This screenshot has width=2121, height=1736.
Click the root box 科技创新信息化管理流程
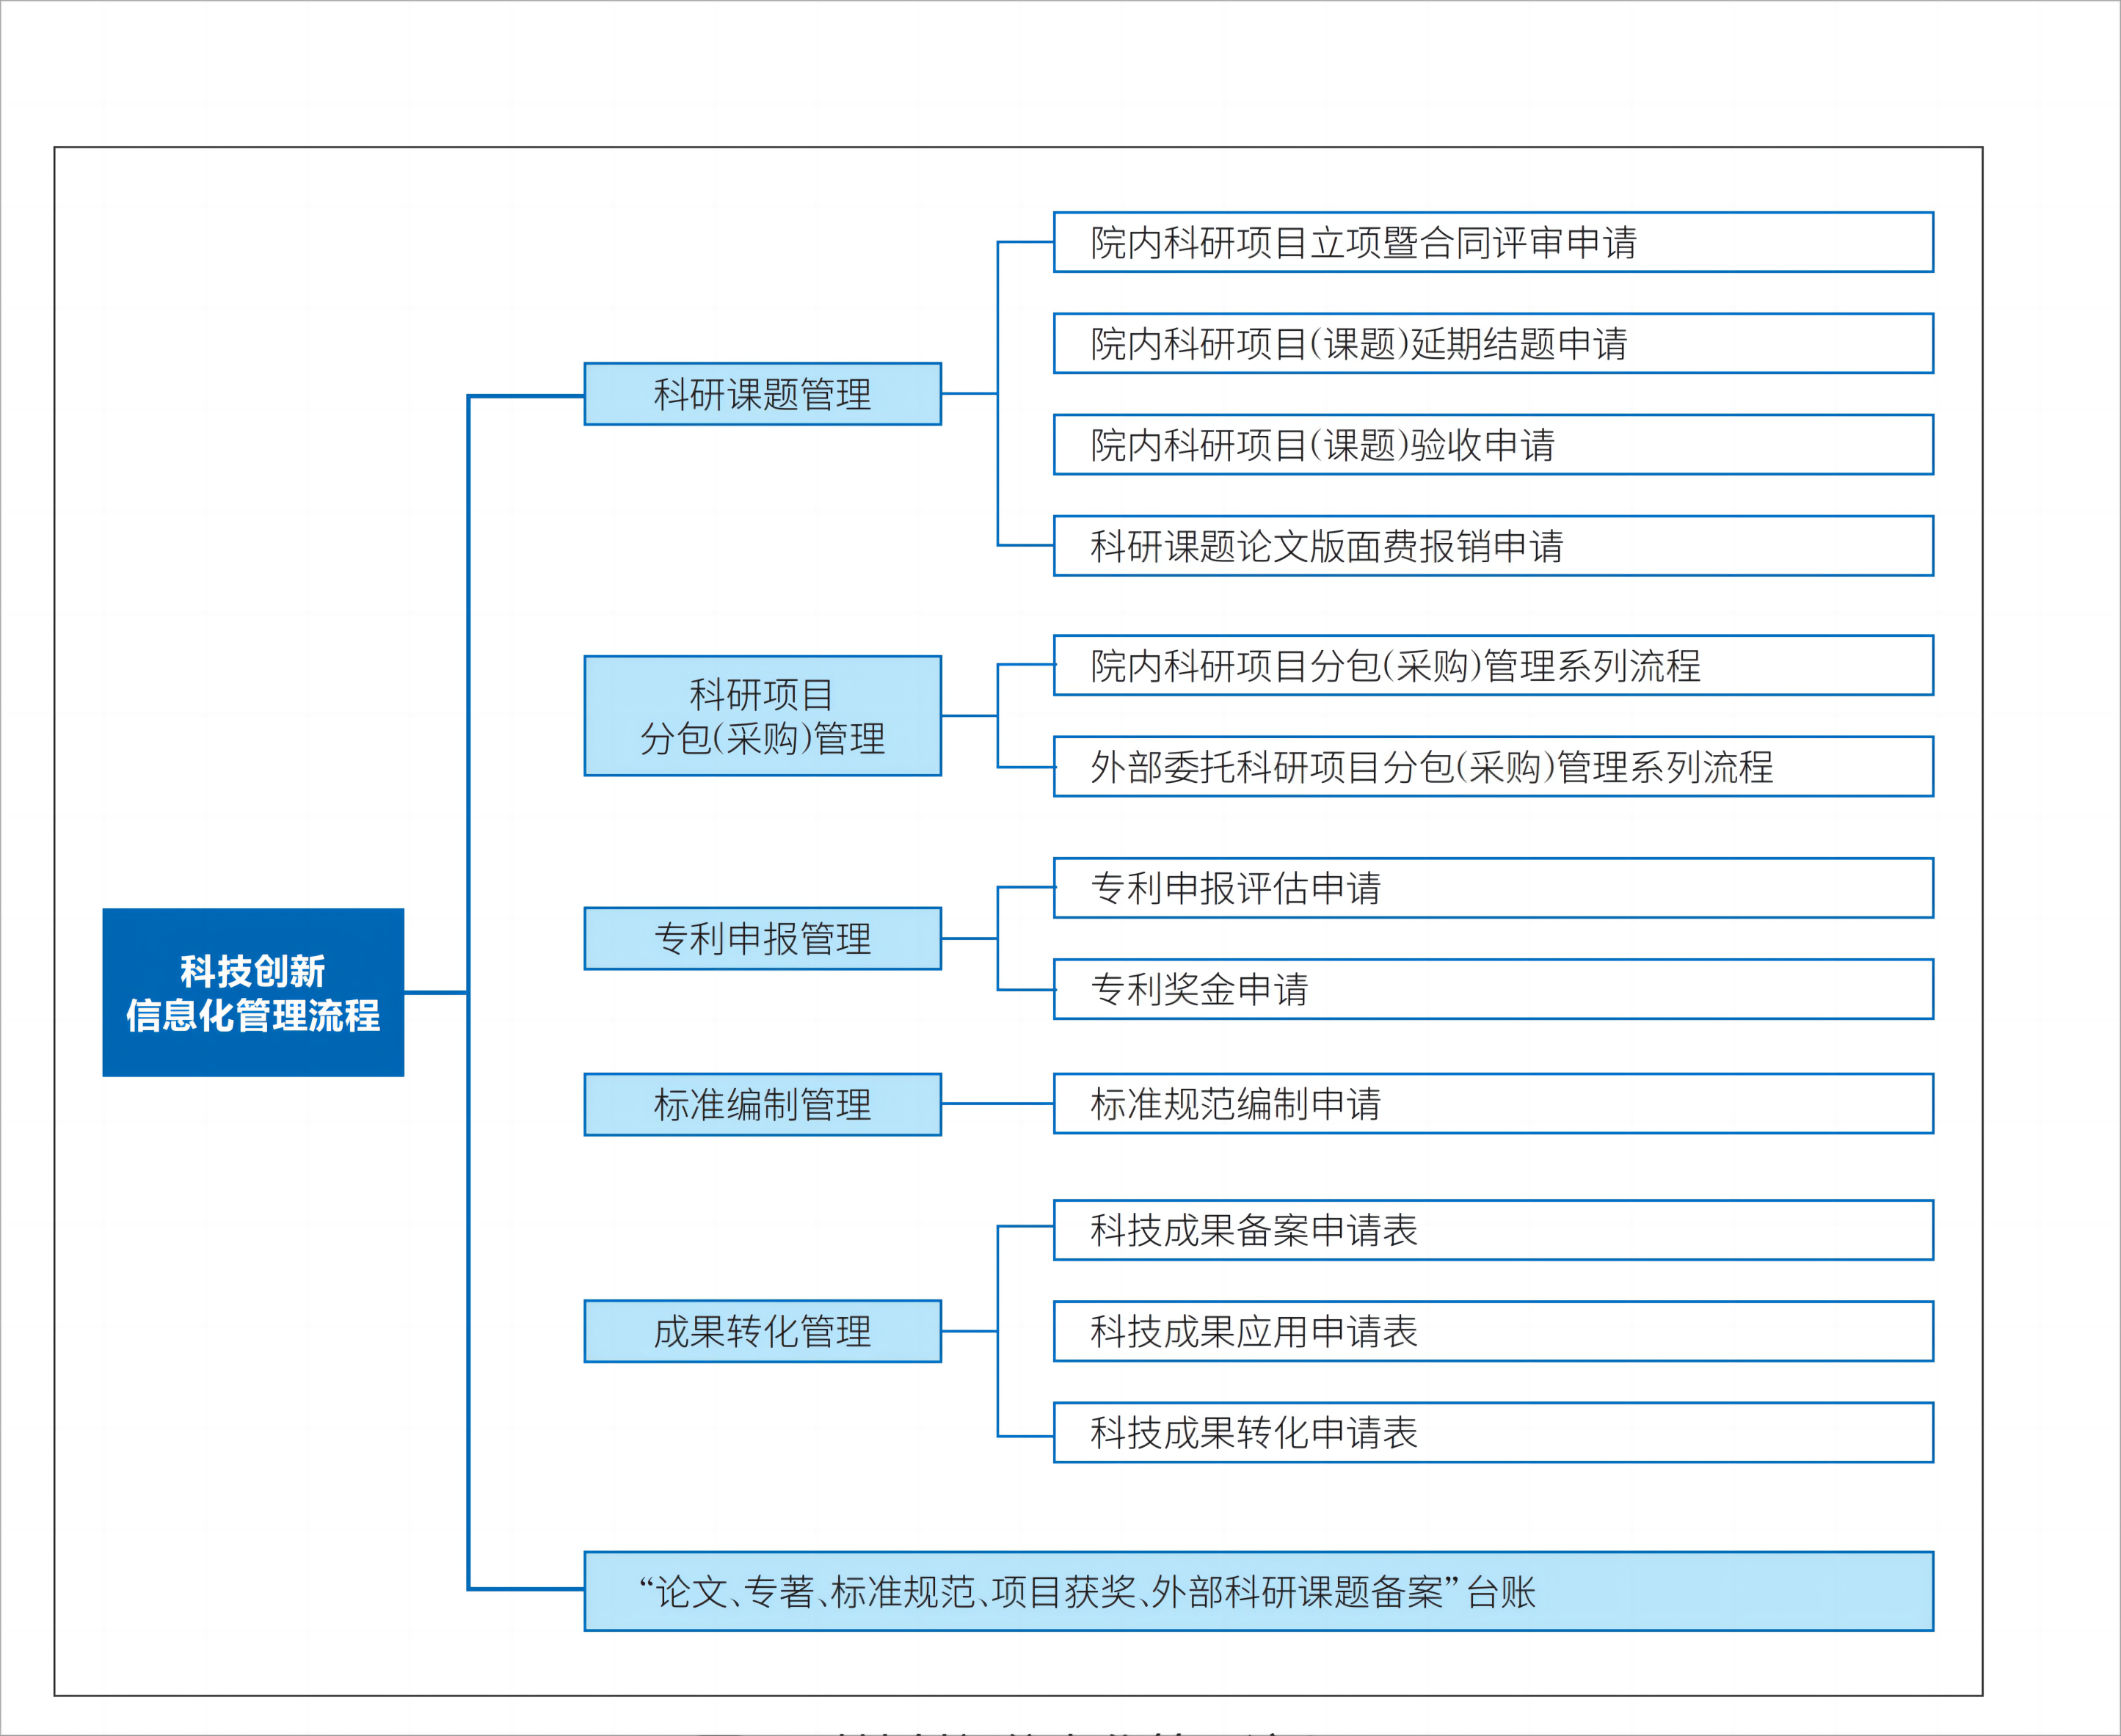point(253,992)
